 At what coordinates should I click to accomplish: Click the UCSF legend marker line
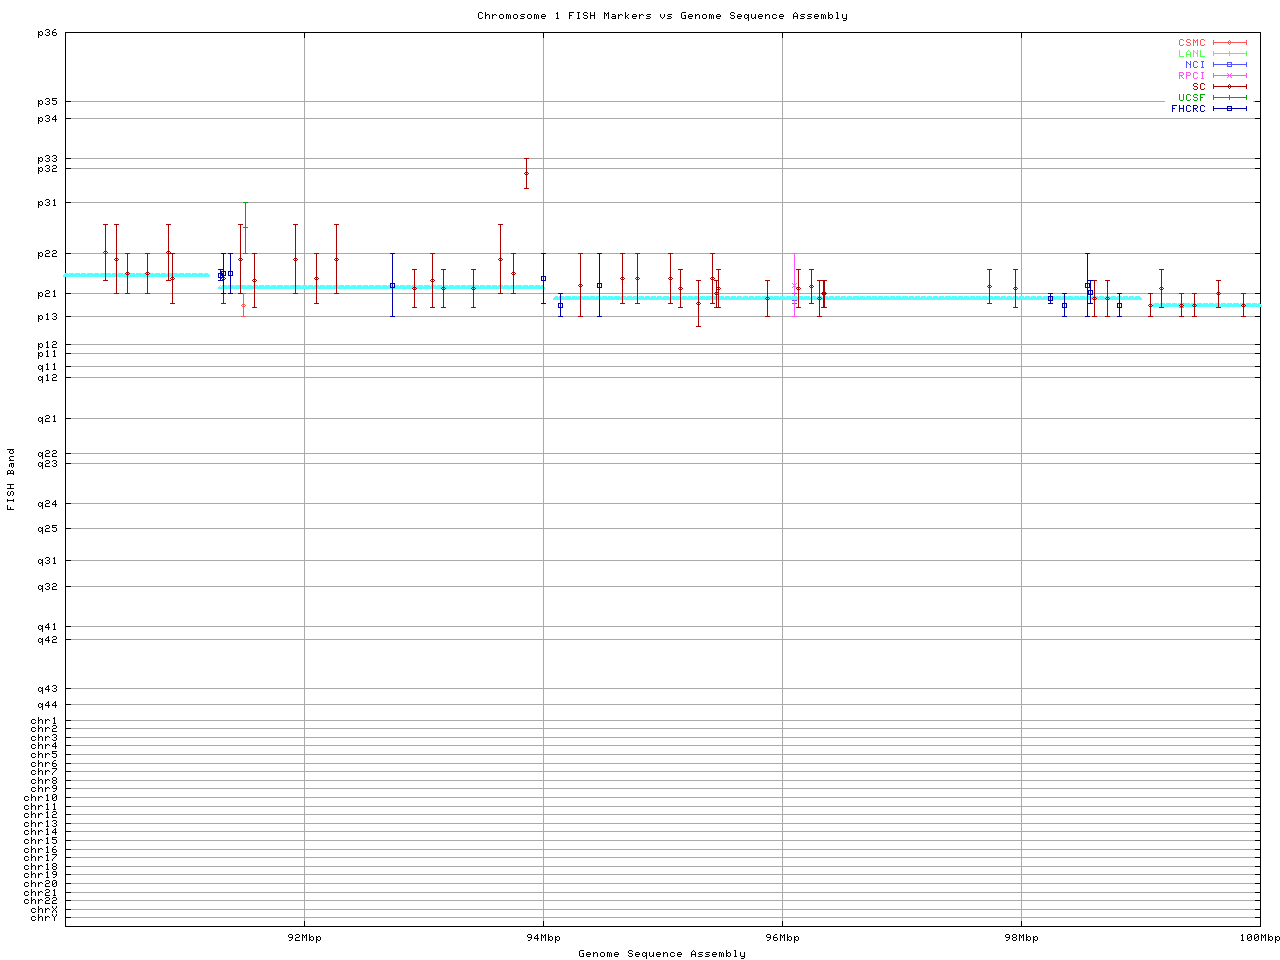coord(1229,98)
